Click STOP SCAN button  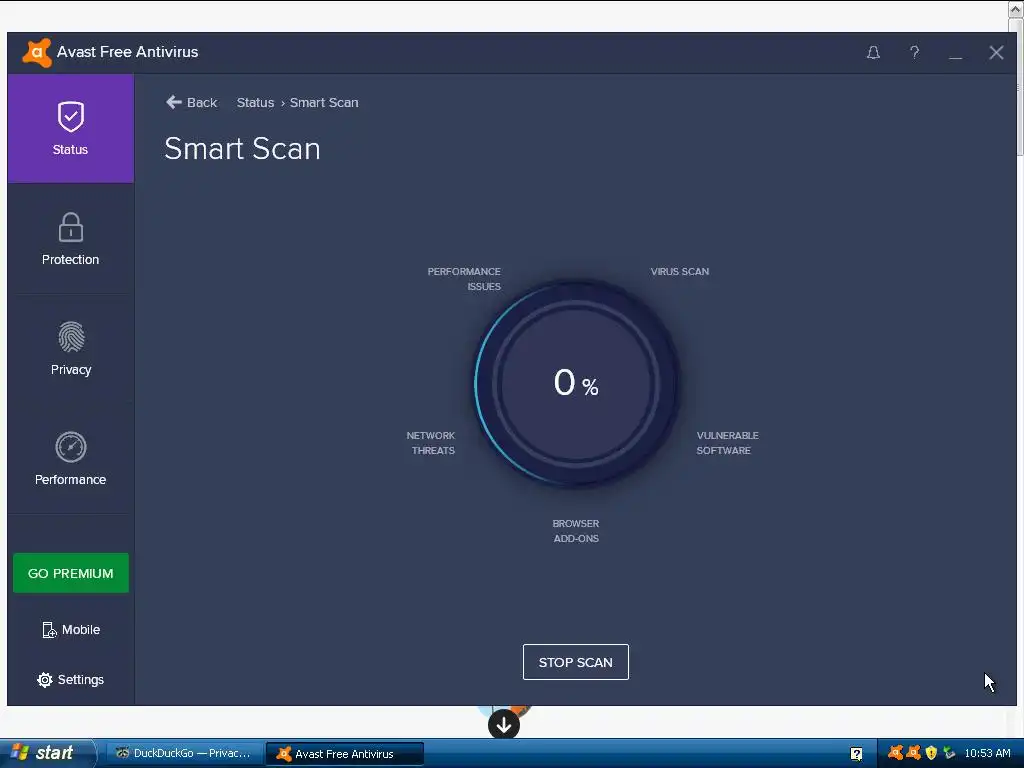click(x=575, y=662)
